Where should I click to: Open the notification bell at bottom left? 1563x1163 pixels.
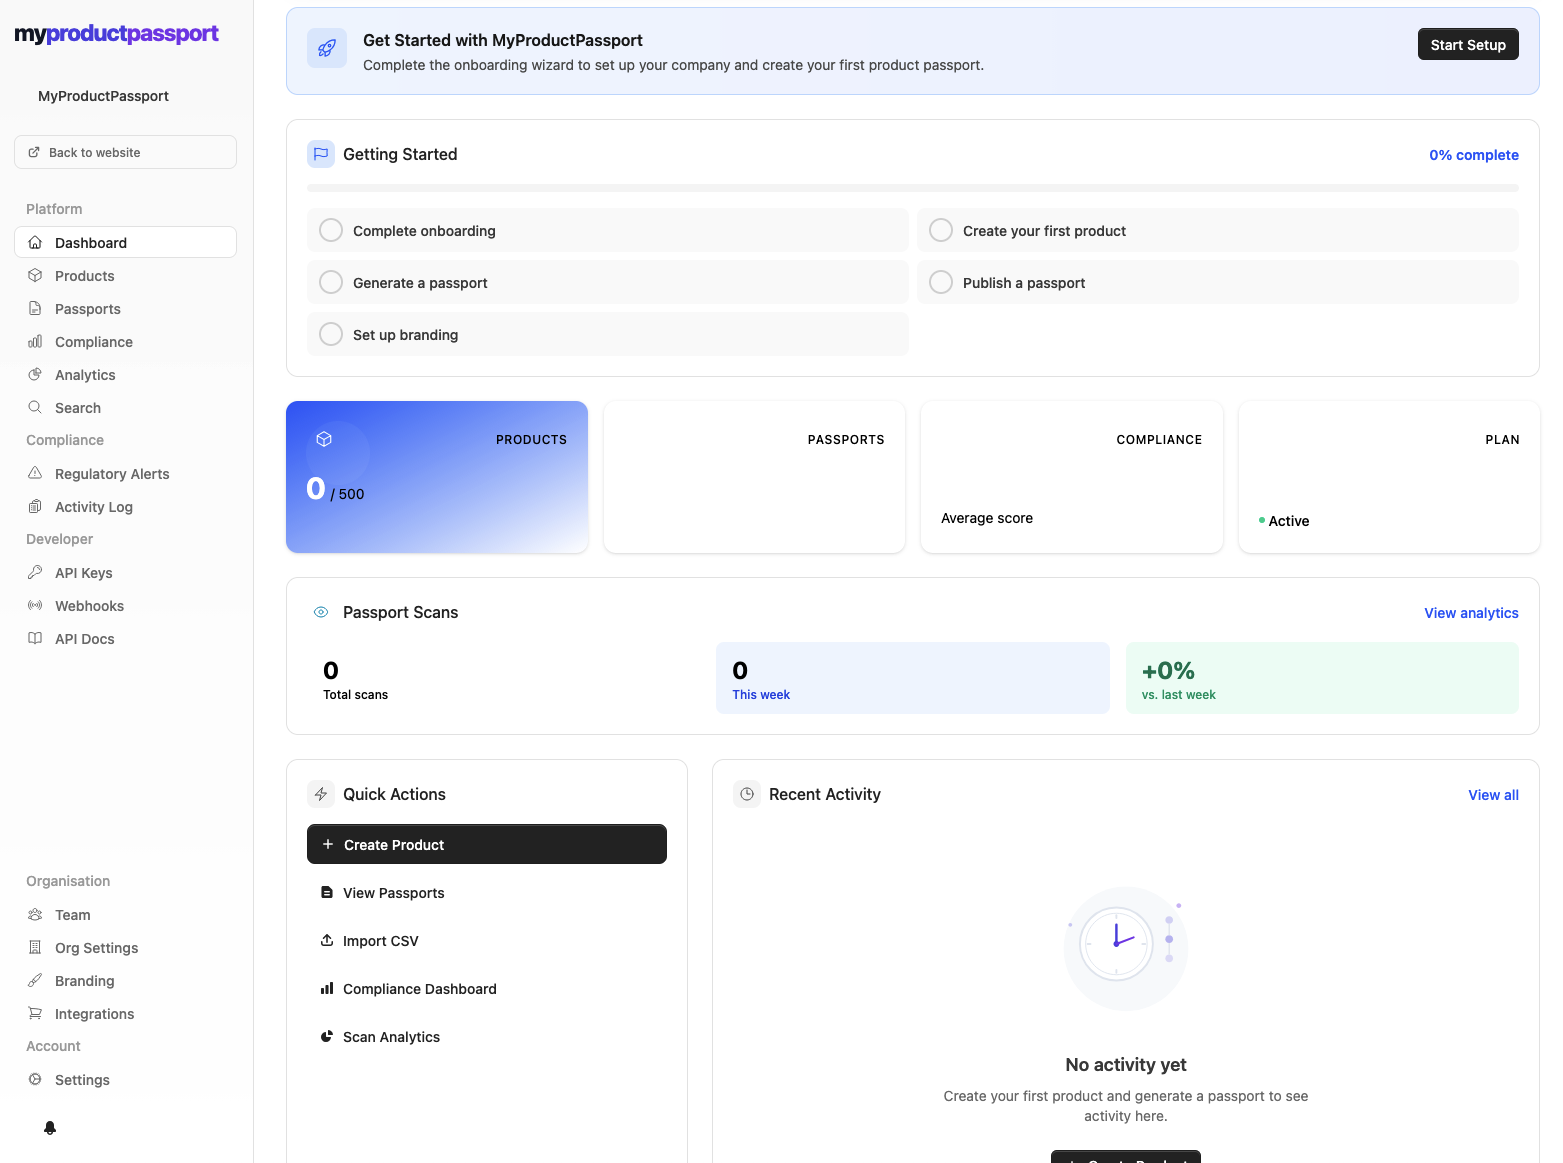click(49, 1127)
